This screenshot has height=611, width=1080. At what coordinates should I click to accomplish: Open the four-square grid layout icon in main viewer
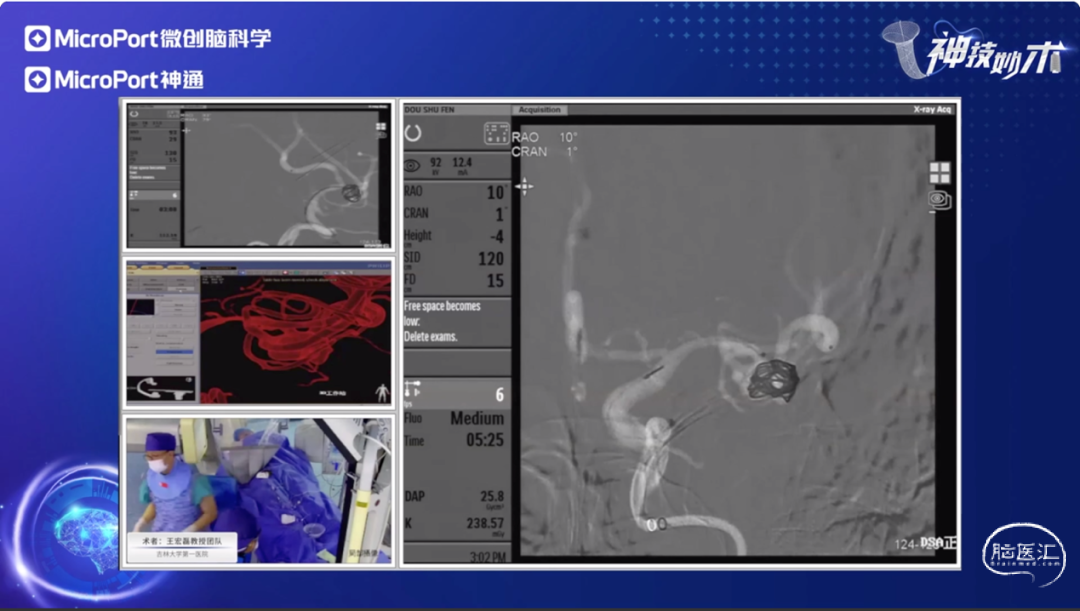pos(939,173)
